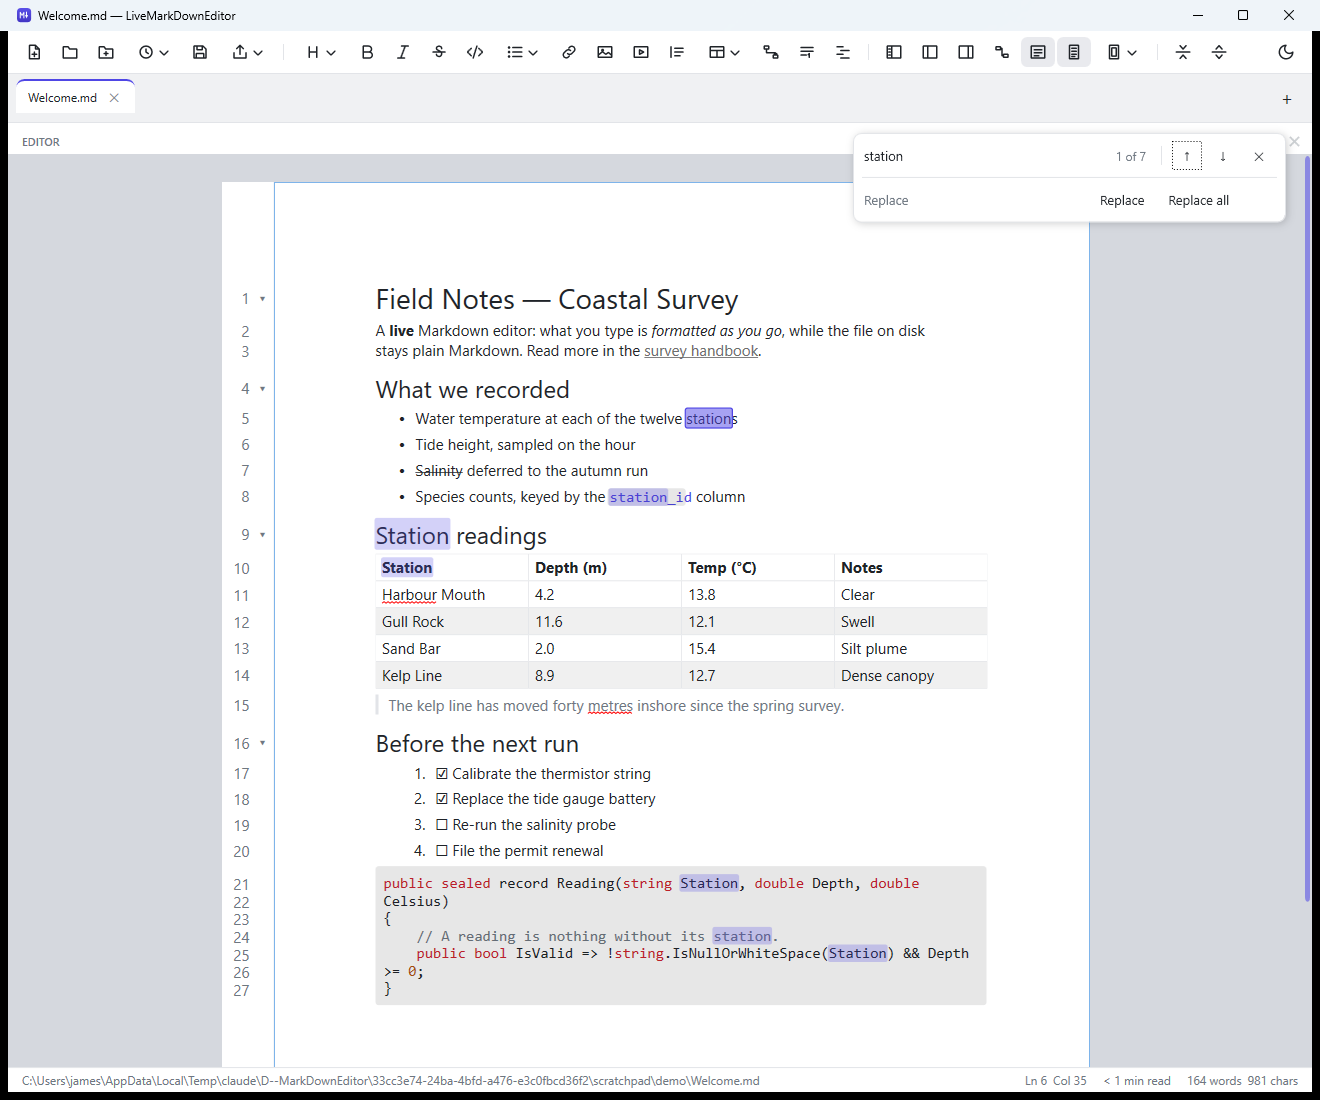Click the '164 words 981 chars' status entry

(x=1242, y=1081)
